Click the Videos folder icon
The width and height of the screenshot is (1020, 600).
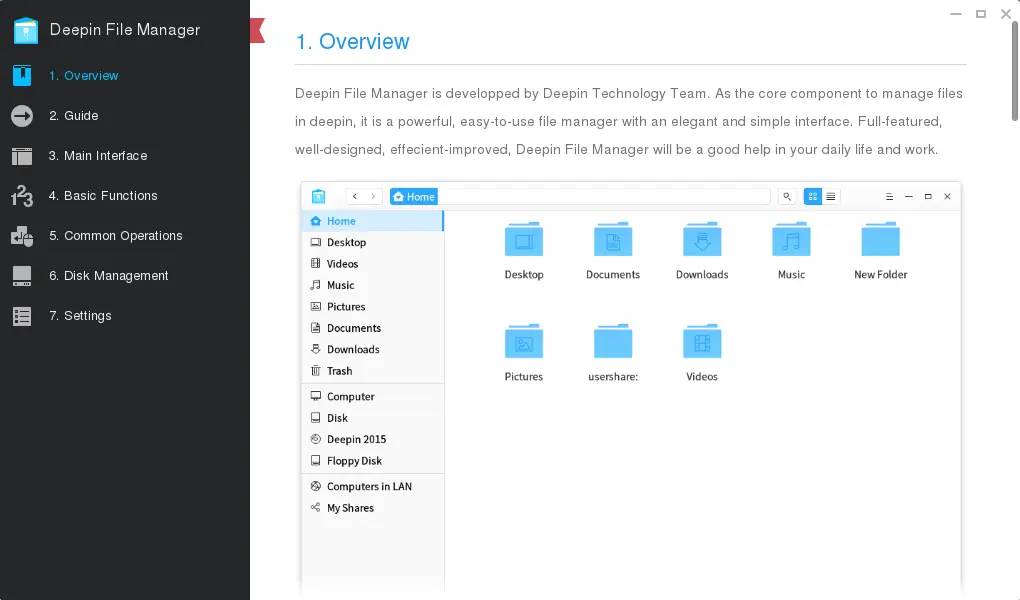tap(702, 340)
